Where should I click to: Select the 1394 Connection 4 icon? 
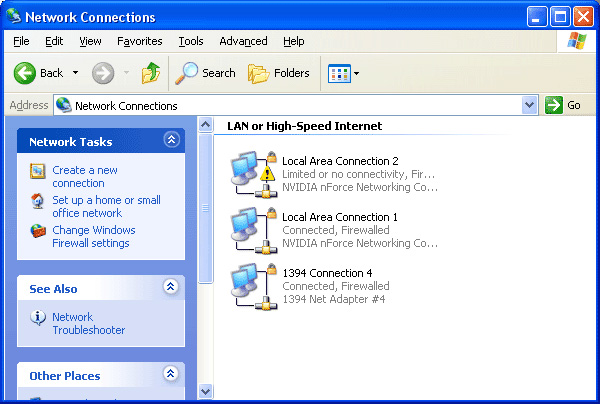(252, 285)
